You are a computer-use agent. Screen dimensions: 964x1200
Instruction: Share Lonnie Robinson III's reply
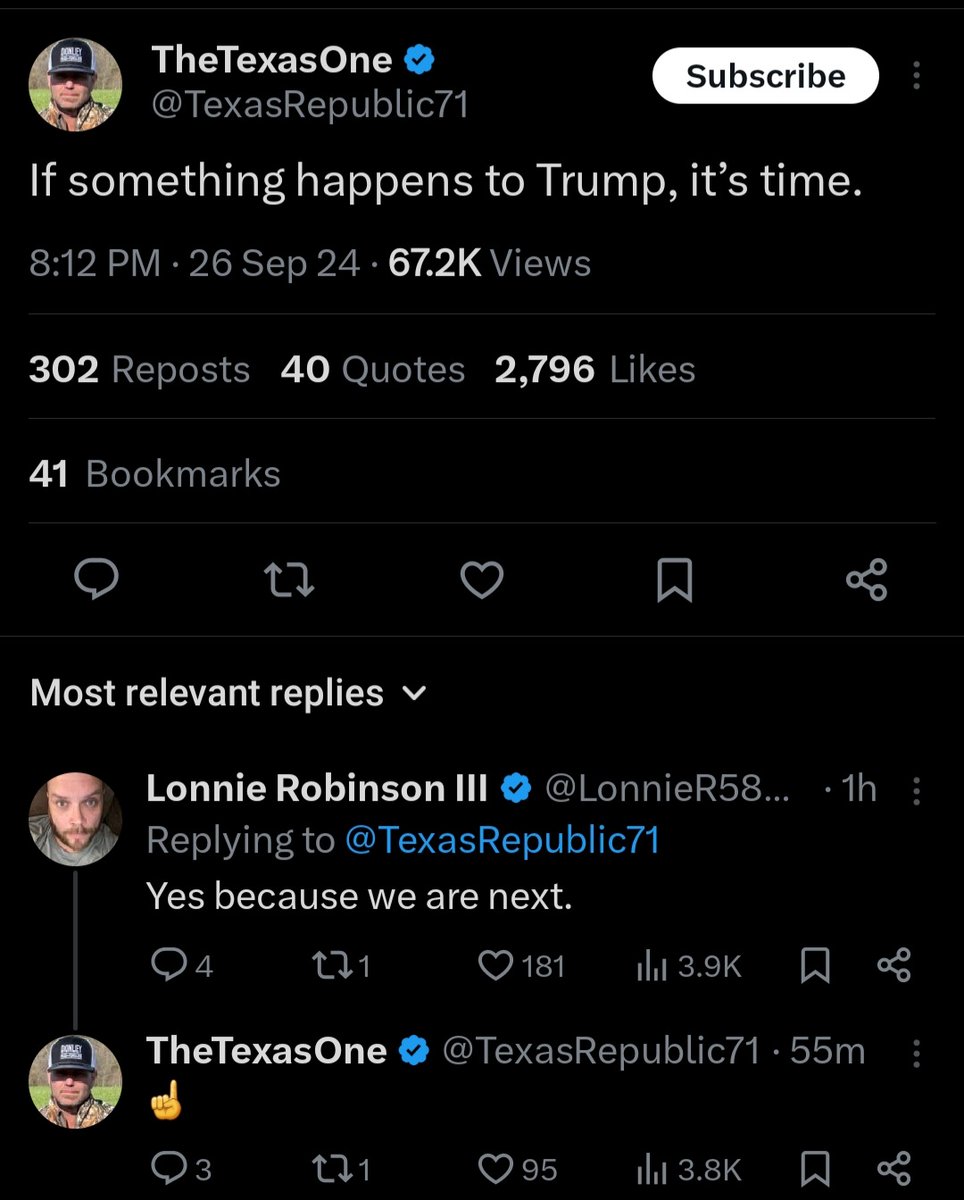pyautogui.click(x=893, y=965)
